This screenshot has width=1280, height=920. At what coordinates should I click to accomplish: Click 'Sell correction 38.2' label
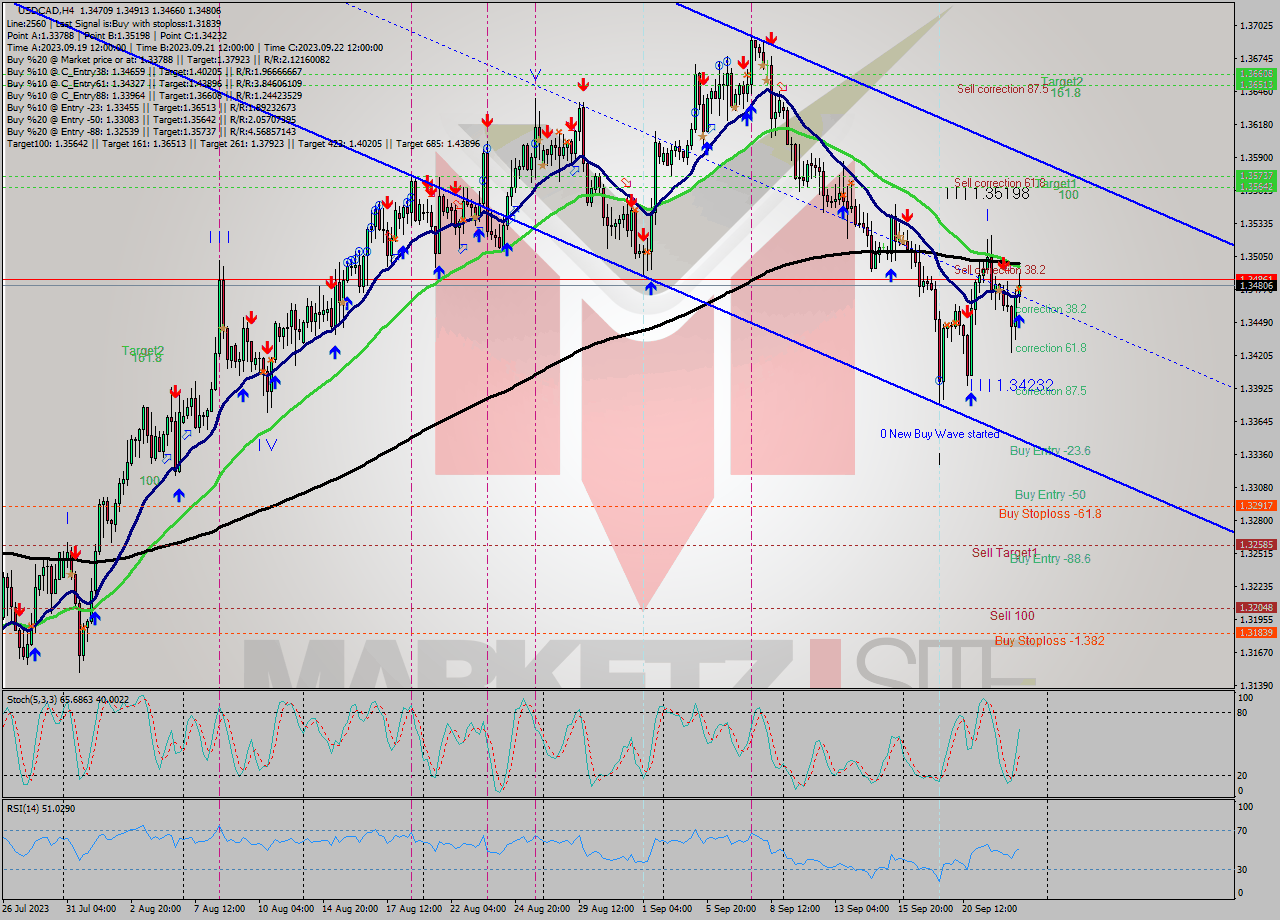click(999, 270)
